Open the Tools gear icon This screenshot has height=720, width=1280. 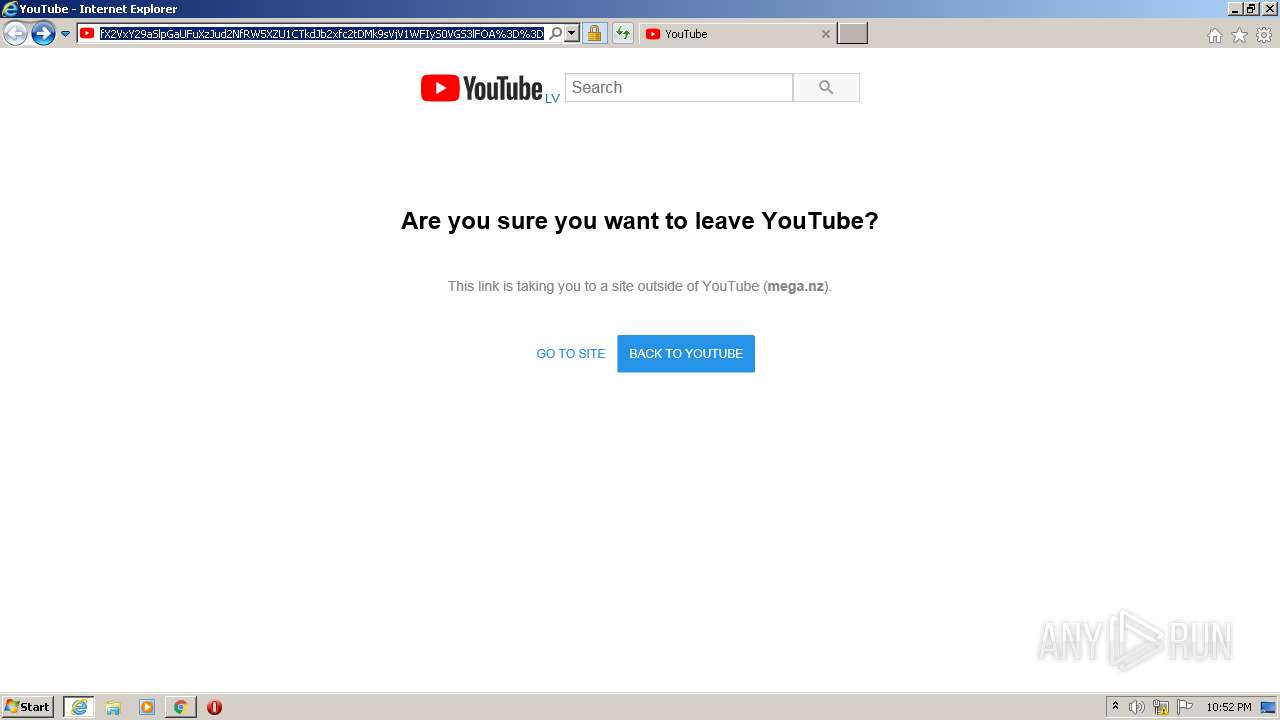(x=1264, y=35)
